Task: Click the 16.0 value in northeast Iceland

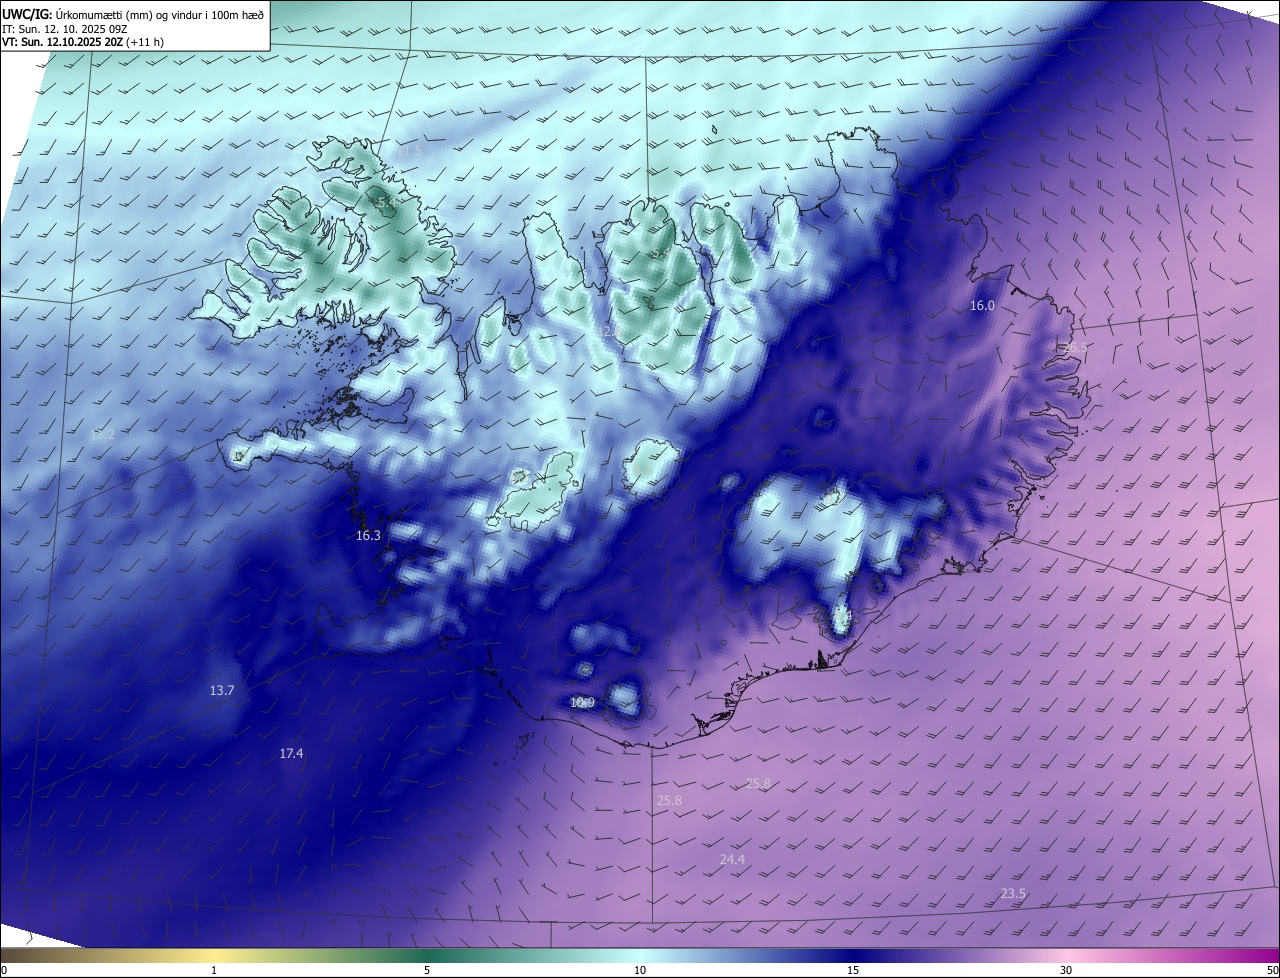Action: [x=982, y=305]
